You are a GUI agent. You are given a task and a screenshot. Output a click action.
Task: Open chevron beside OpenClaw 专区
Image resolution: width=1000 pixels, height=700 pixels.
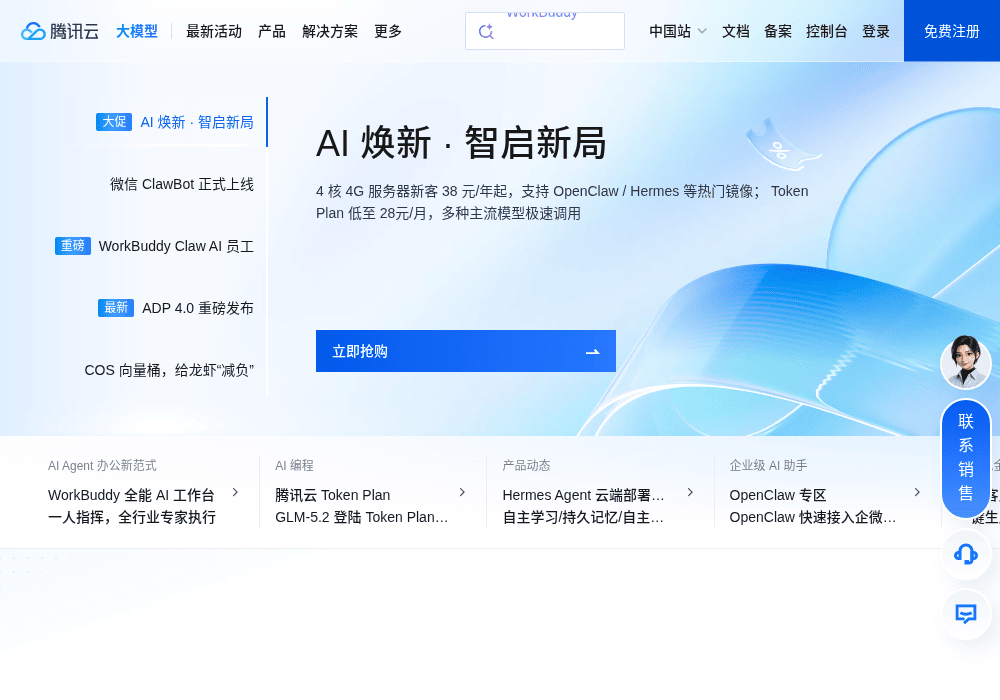point(917,492)
